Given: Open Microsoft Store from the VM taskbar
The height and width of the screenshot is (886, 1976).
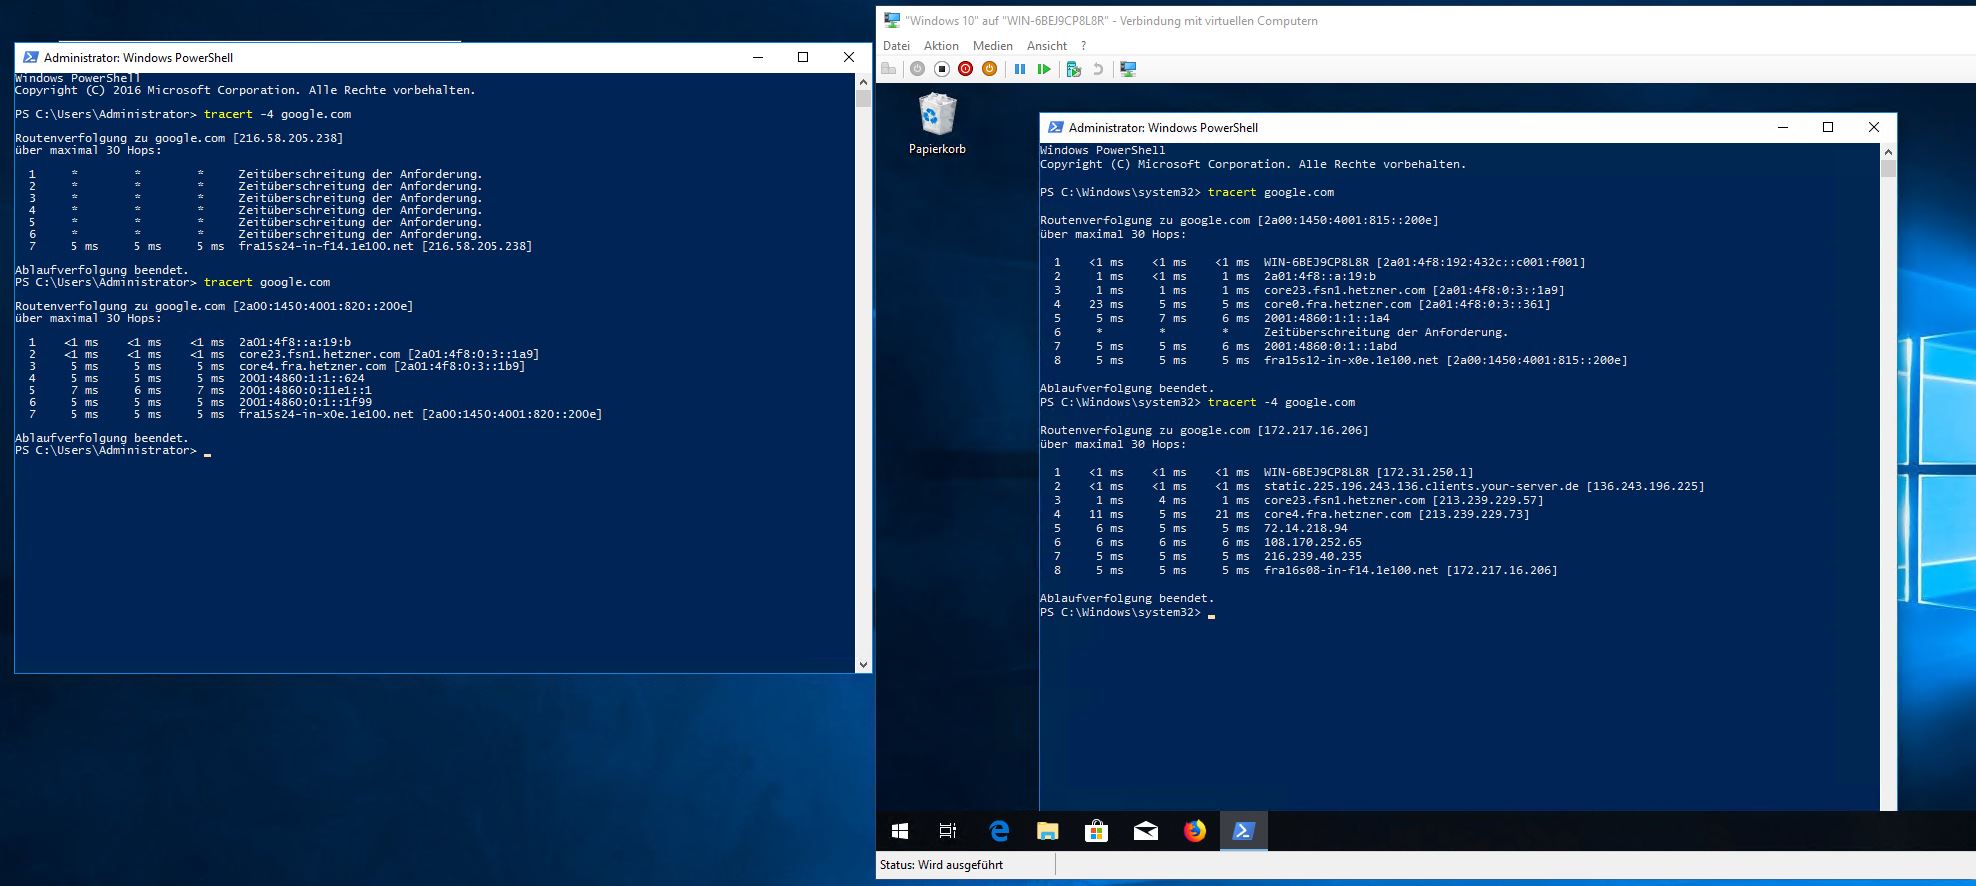Looking at the screenshot, I should tap(1096, 831).
